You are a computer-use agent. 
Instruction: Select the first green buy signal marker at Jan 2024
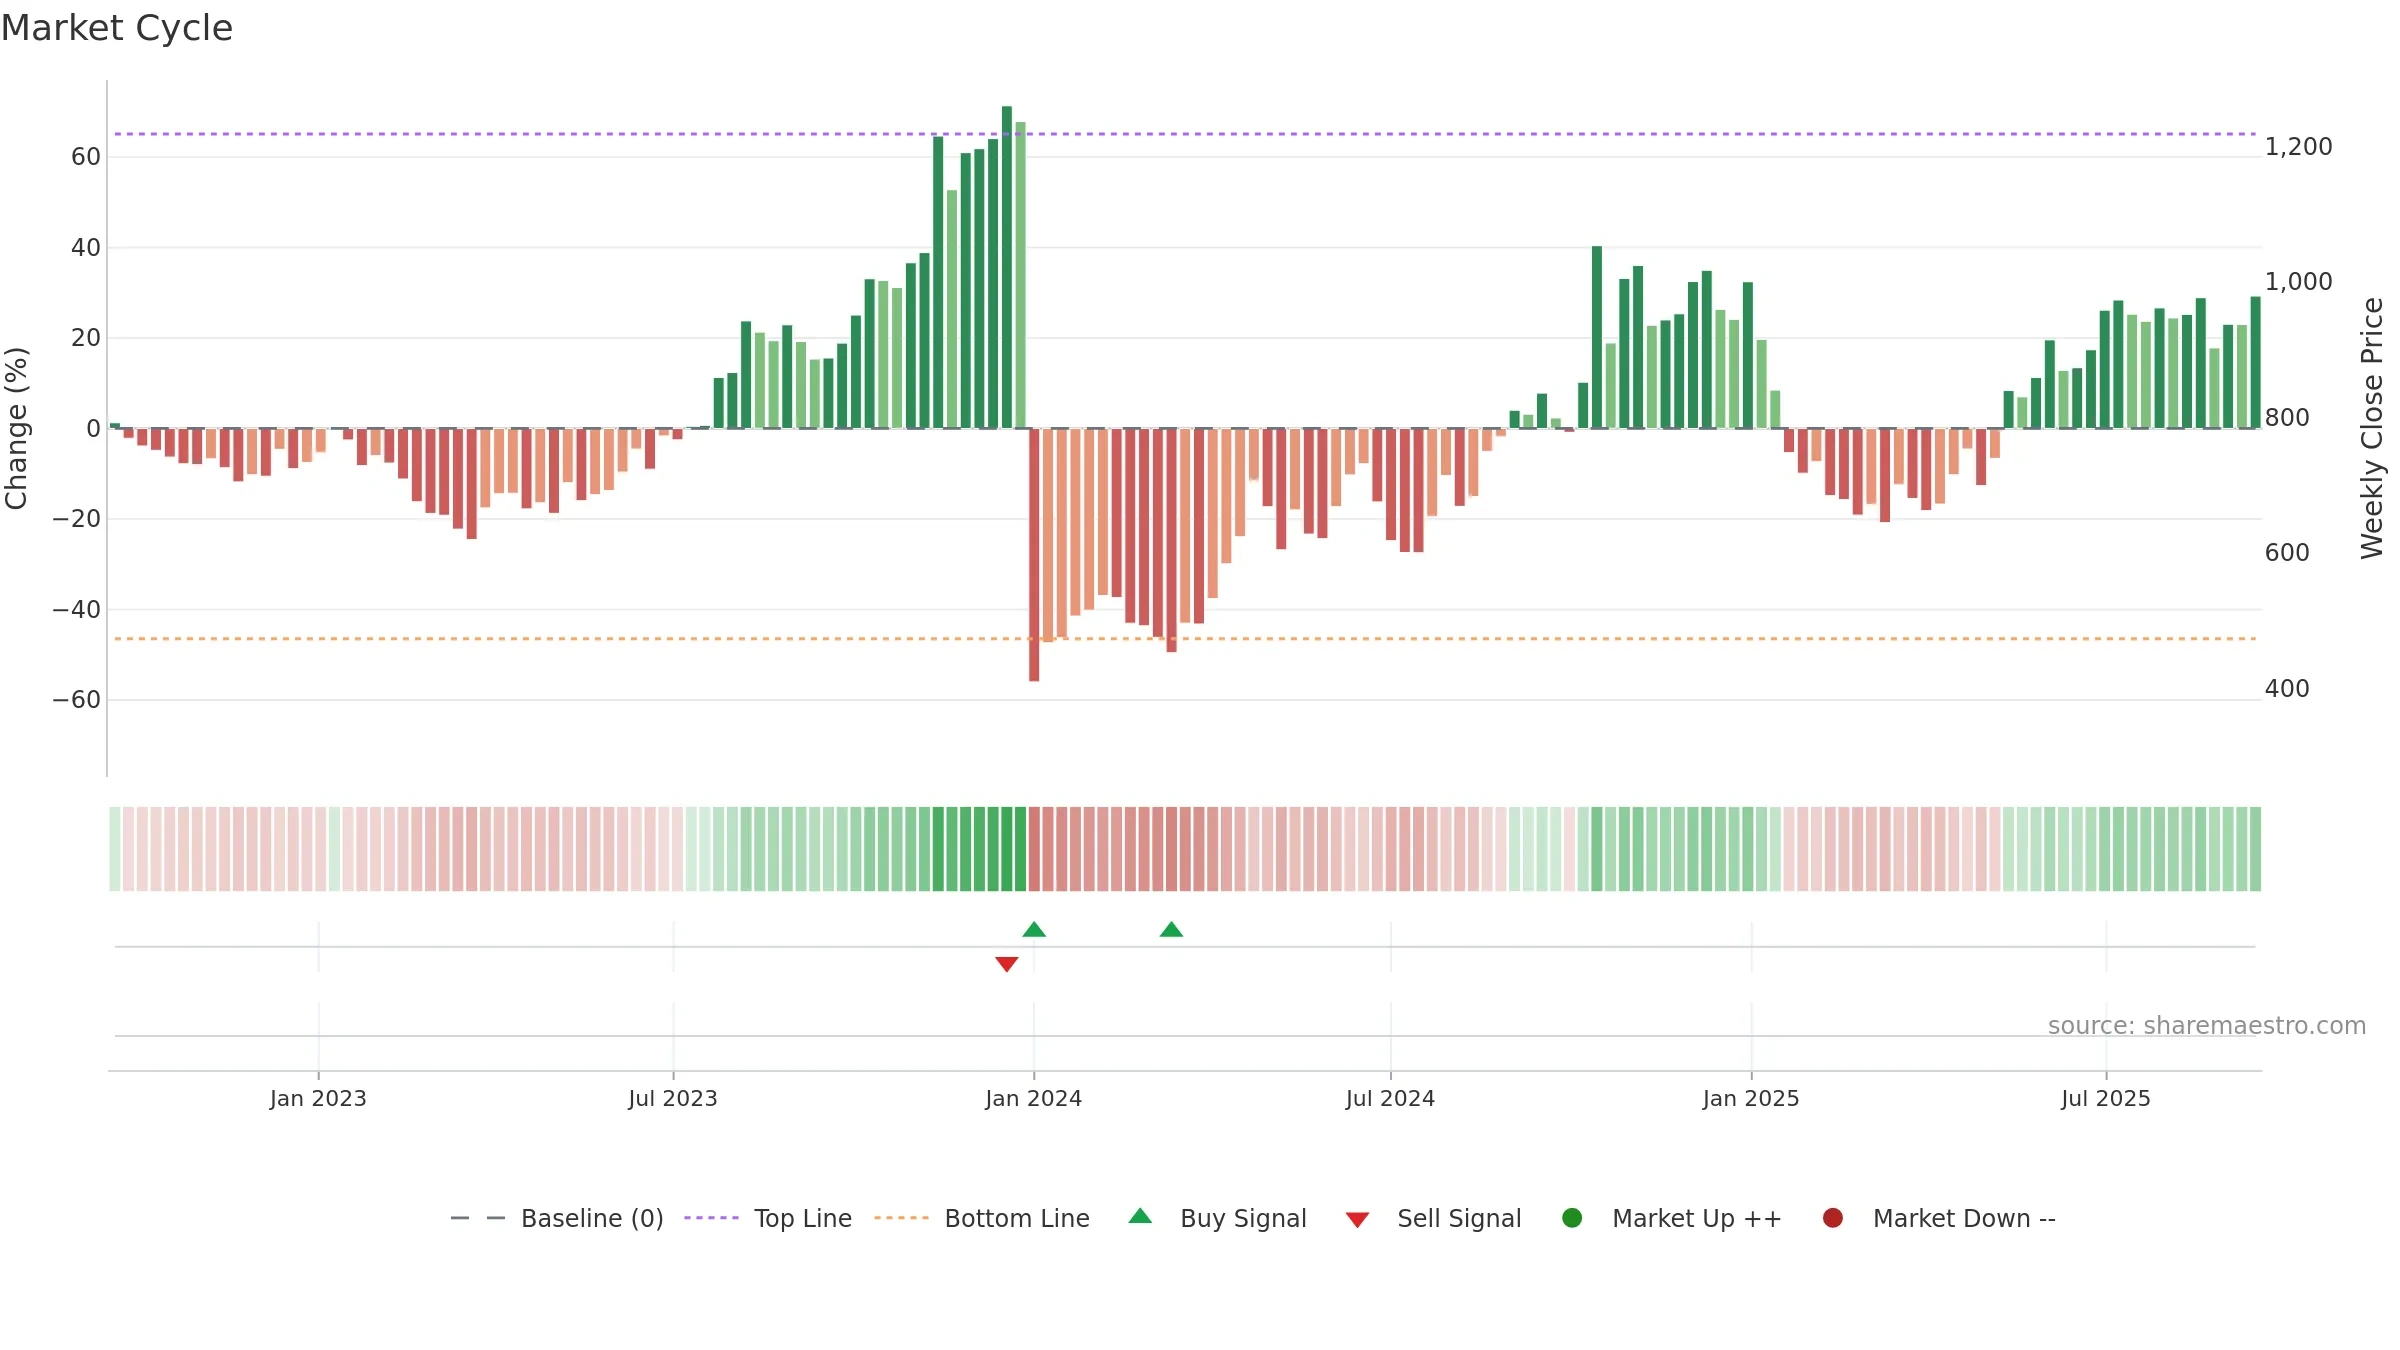click(1034, 930)
